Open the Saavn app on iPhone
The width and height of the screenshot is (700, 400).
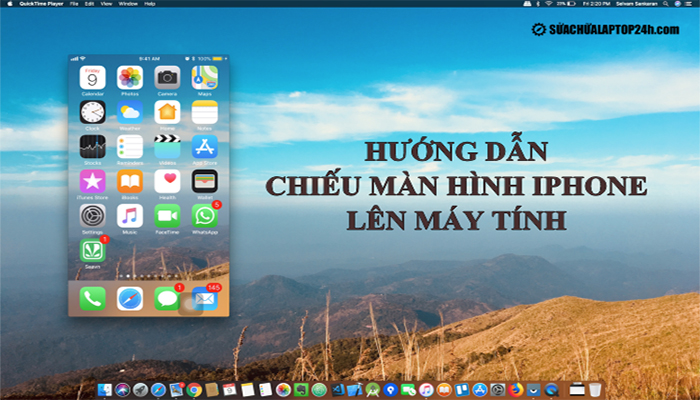click(x=92, y=250)
